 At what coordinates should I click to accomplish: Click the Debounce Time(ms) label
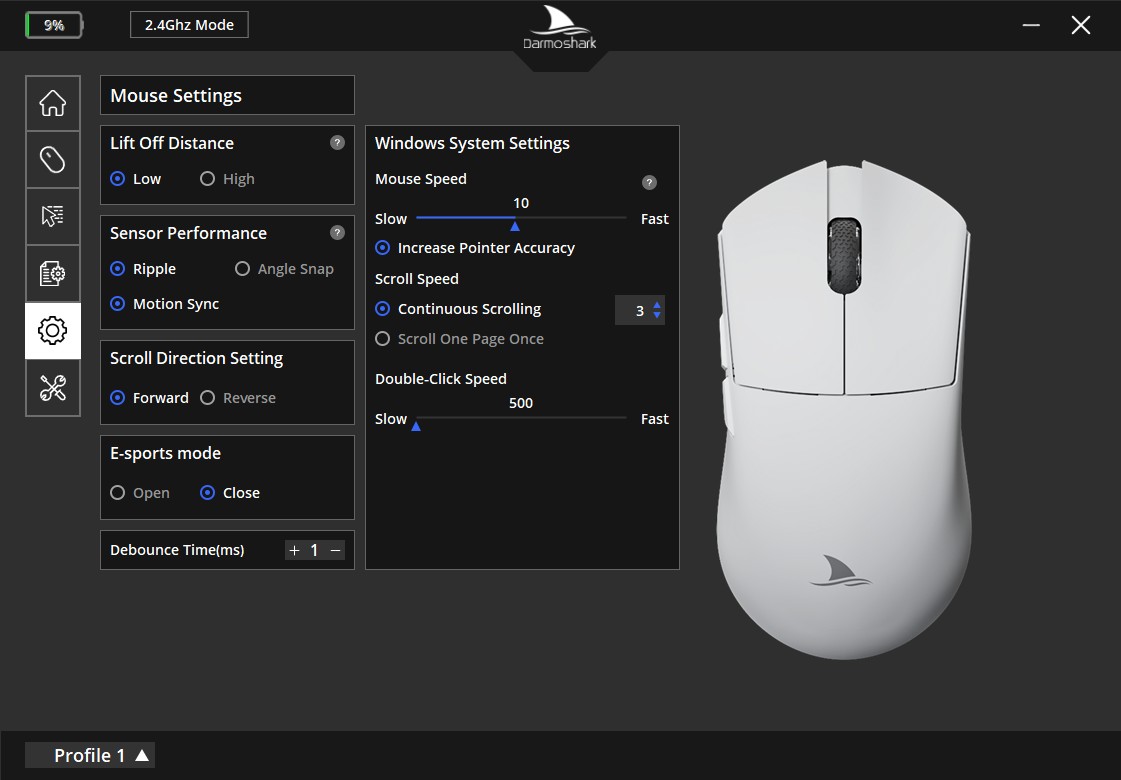[x=177, y=550]
